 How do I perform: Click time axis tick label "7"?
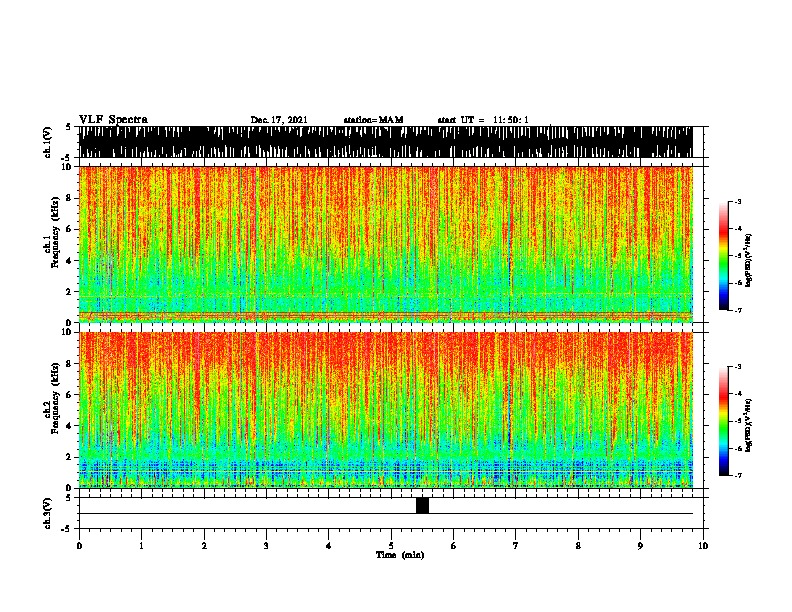coord(516,546)
